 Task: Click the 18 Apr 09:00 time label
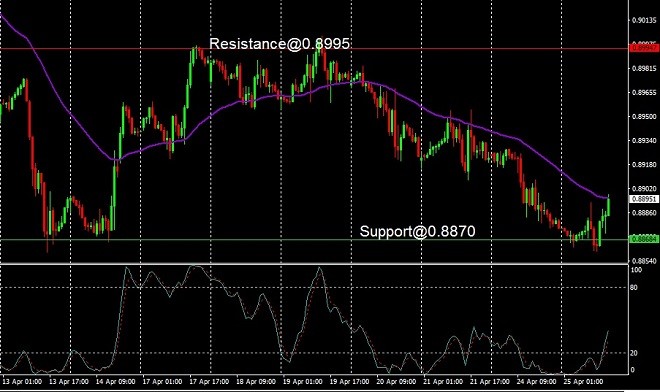pyautogui.click(x=256, y=381)
